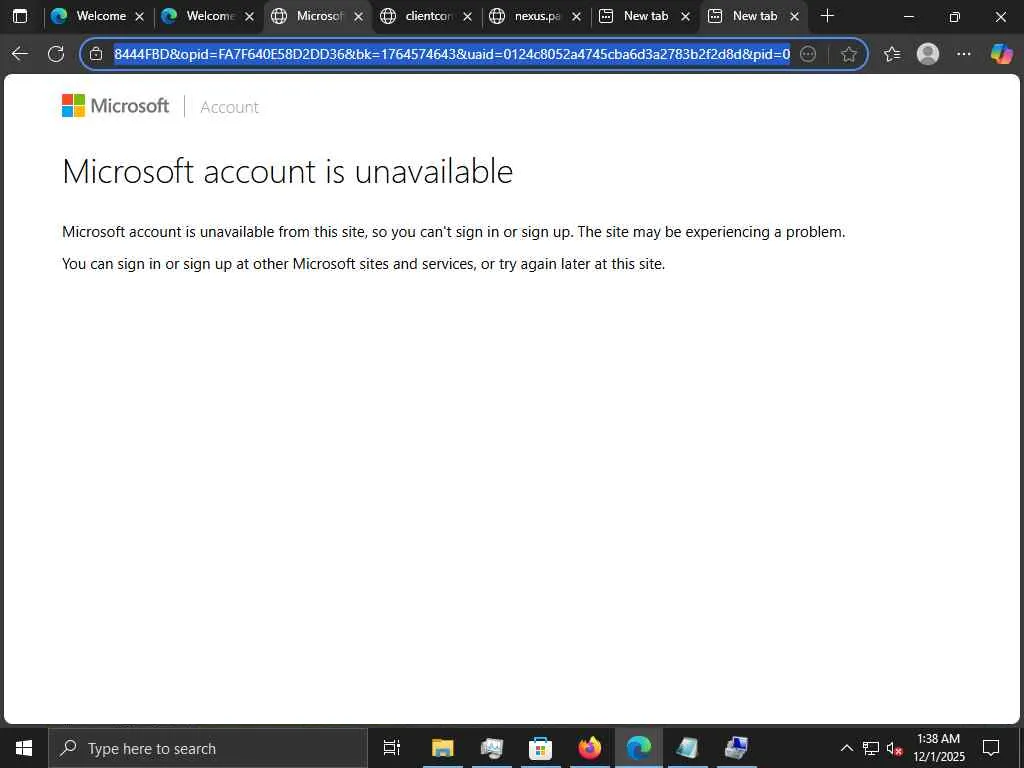Open the Account link in header
1024x768 pixels.
[229, 107]
